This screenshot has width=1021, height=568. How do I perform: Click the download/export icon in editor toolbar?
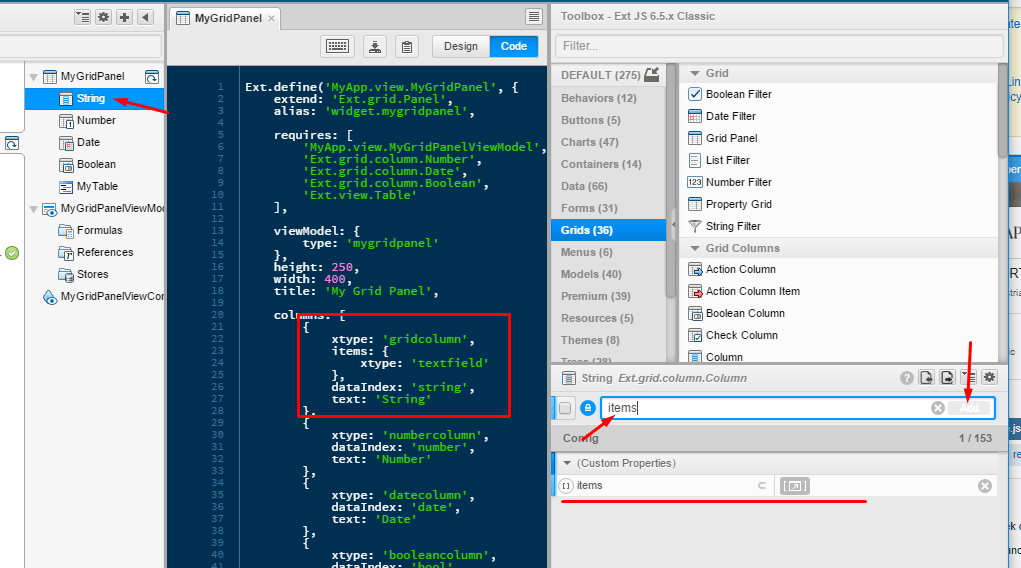point(375,46)
